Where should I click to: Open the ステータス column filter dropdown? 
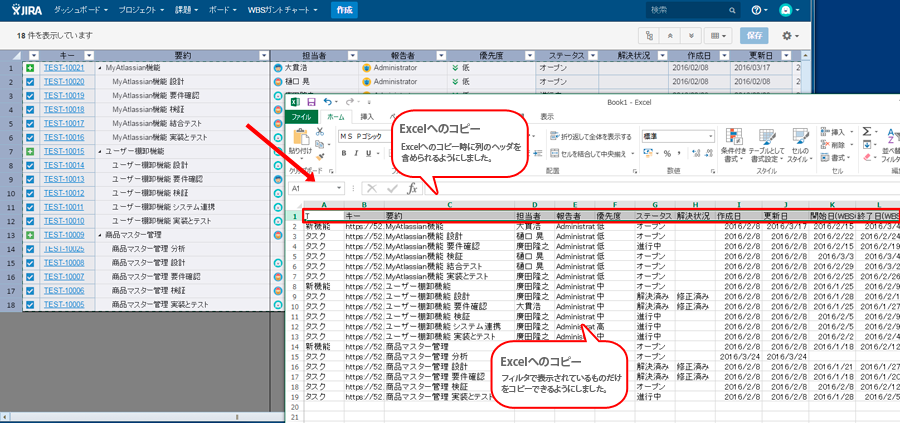point(594,55)
